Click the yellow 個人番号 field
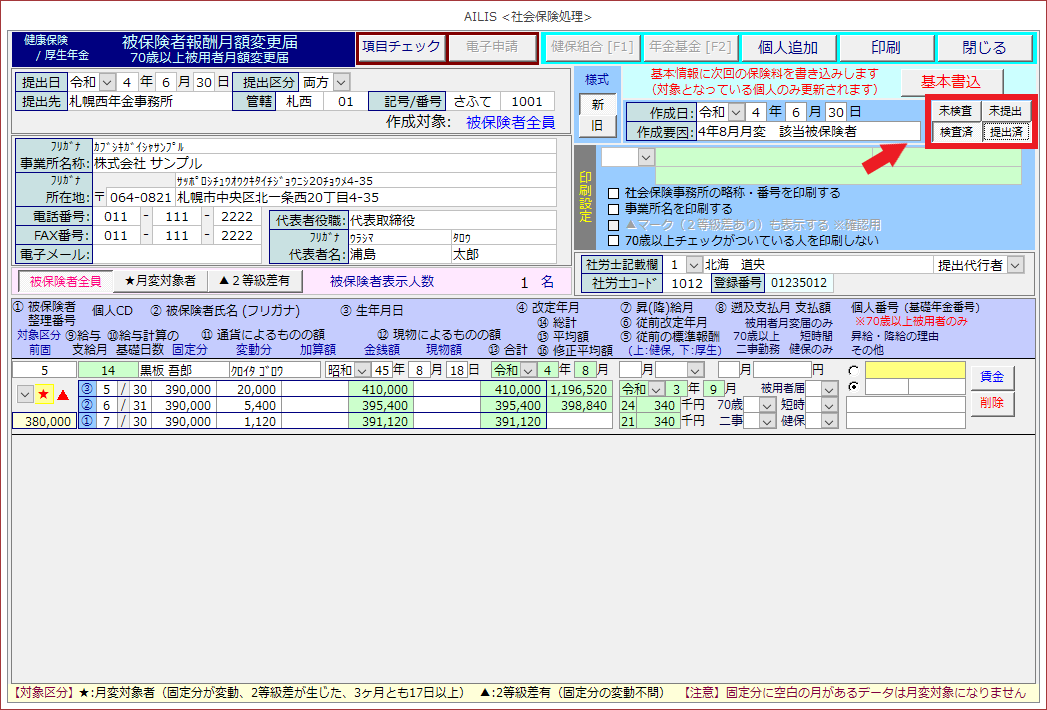Viewport: 1047px width, 710px height. pos(915,370)
